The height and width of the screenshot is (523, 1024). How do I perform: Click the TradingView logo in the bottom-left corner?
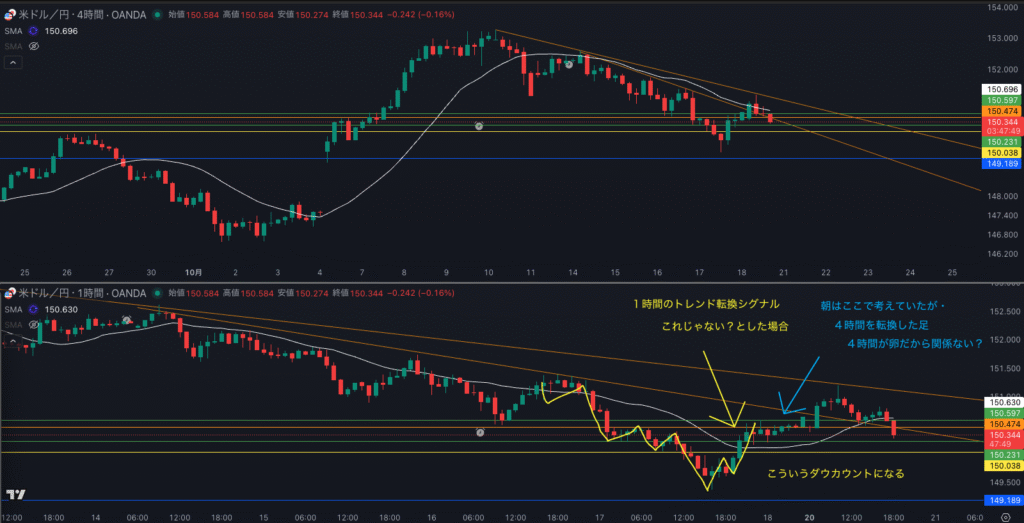point(15,495)
